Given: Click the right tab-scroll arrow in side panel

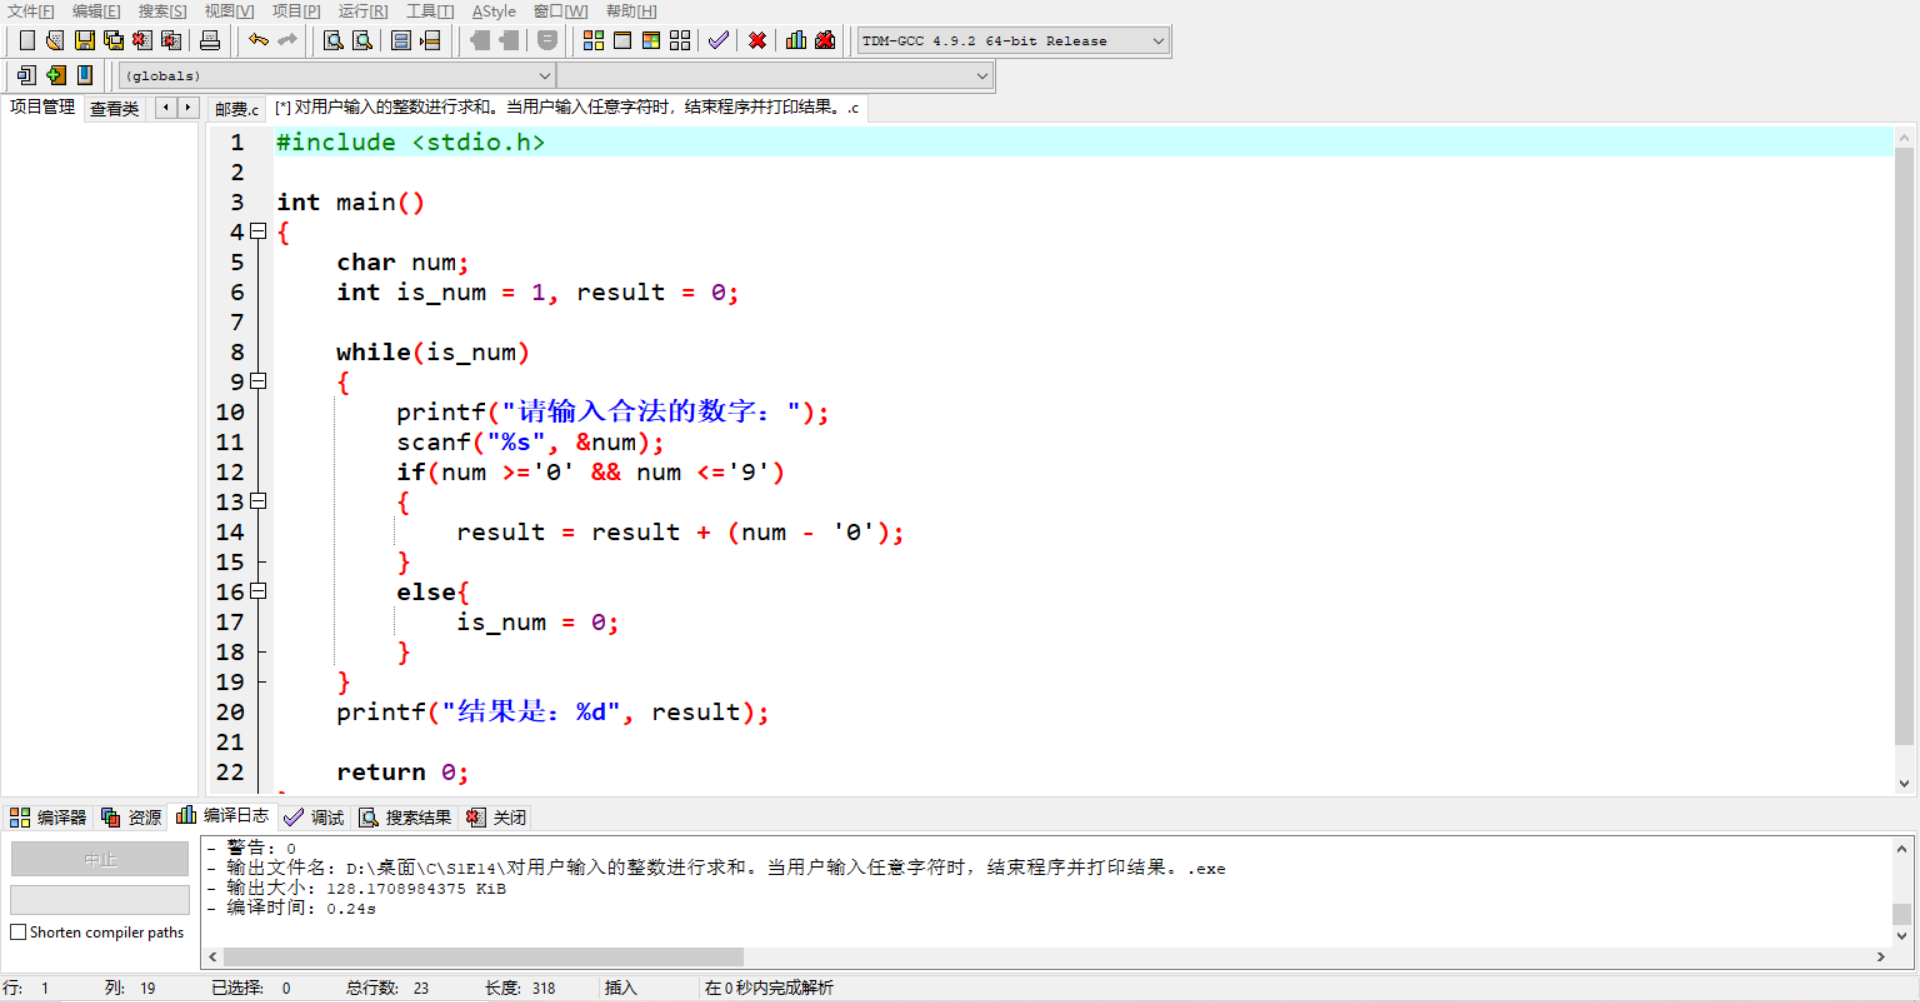Looking at the screenshot, I should tap(188, 107).
